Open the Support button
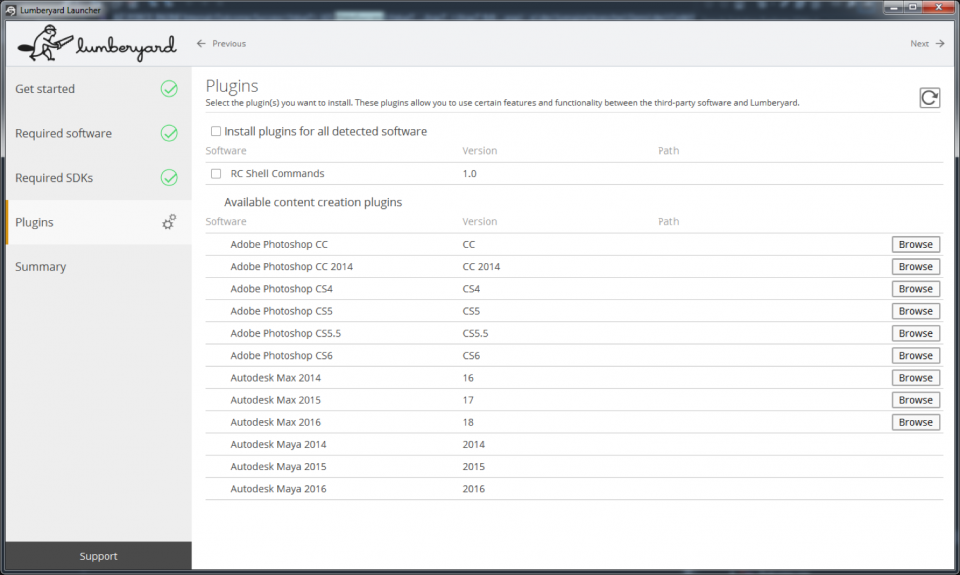The width and height of the screenshot is (960, 575). click(x=99, y=556)
